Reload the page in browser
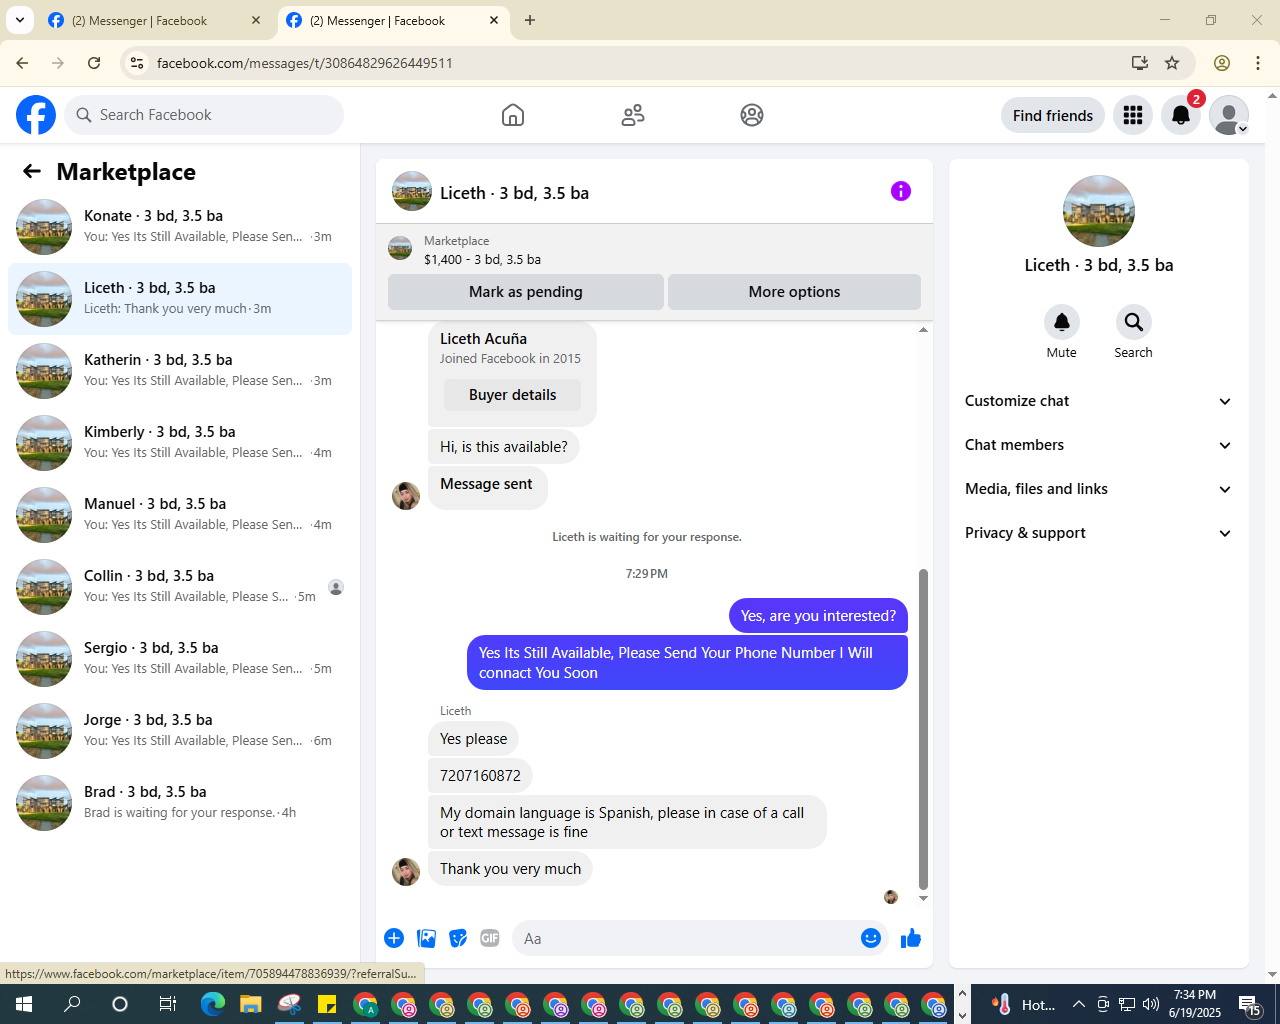The width and height of the screenshot is (1280, 1024). pos(94,63)
